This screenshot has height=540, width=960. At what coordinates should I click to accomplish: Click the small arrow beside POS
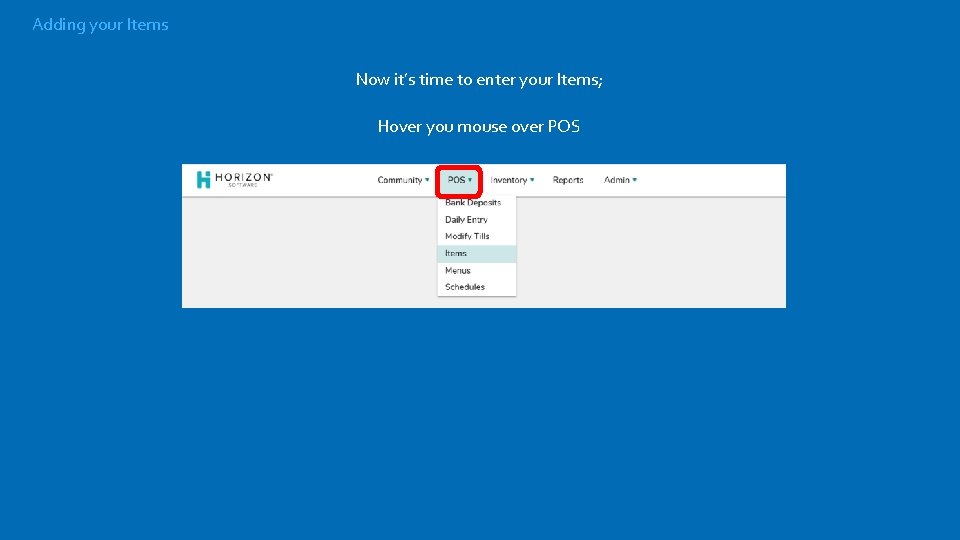click(x=470, y=180)
